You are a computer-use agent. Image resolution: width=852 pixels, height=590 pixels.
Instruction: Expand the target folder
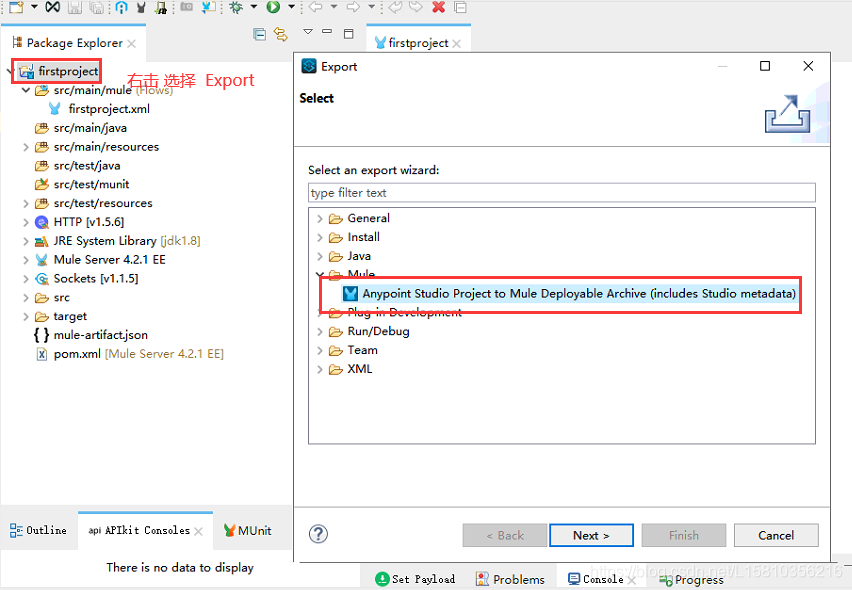[x=26, y=316]
